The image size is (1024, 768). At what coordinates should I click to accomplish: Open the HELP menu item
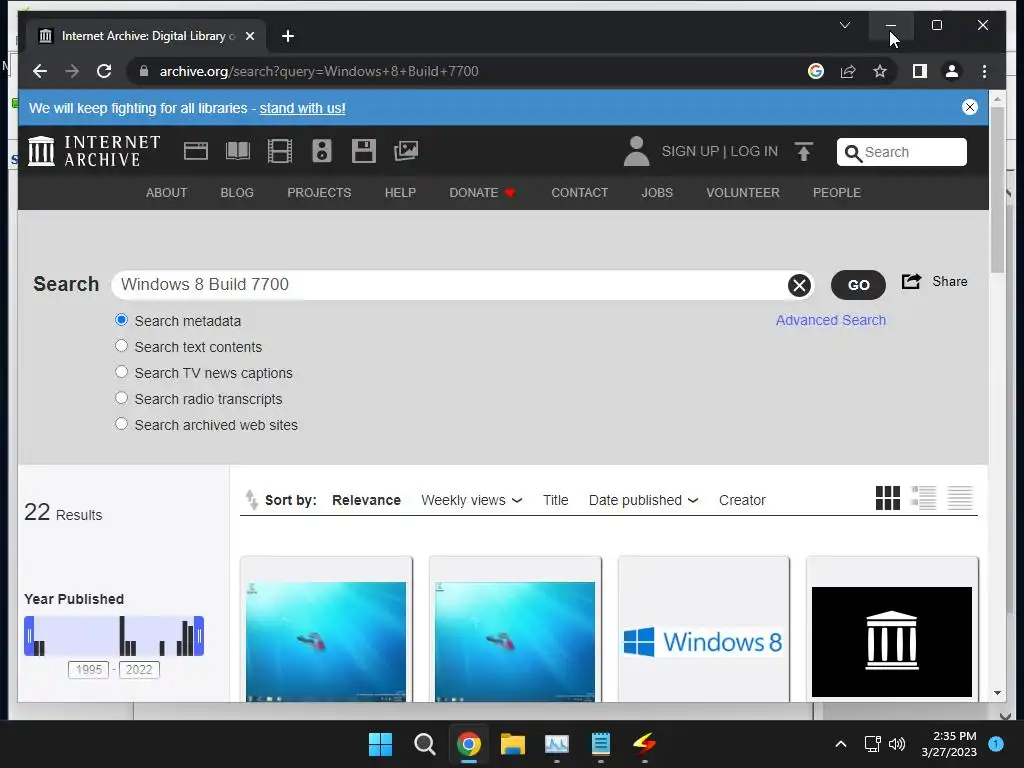[x=400, y=193]
